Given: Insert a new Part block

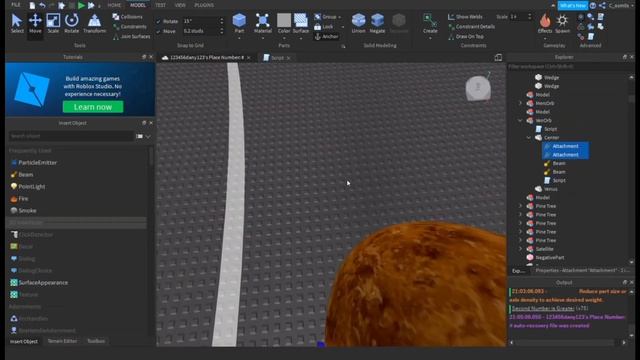Looking at the screenshot, I should tap(239, 23).
